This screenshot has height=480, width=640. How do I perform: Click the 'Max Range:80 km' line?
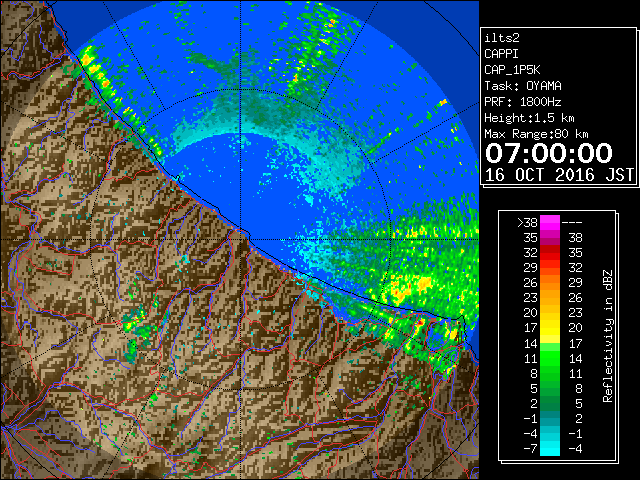click(536, 134)
